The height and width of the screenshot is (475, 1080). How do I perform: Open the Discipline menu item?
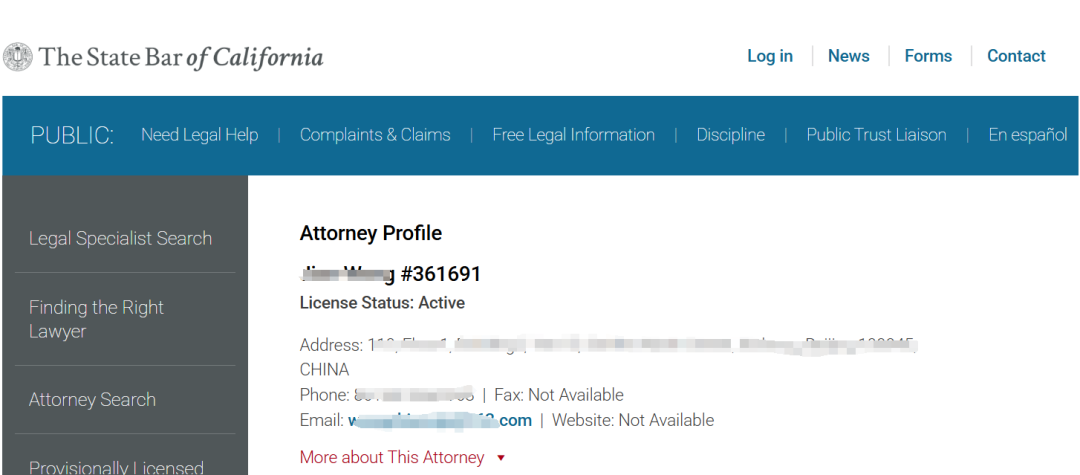click(x=731, y=135)
